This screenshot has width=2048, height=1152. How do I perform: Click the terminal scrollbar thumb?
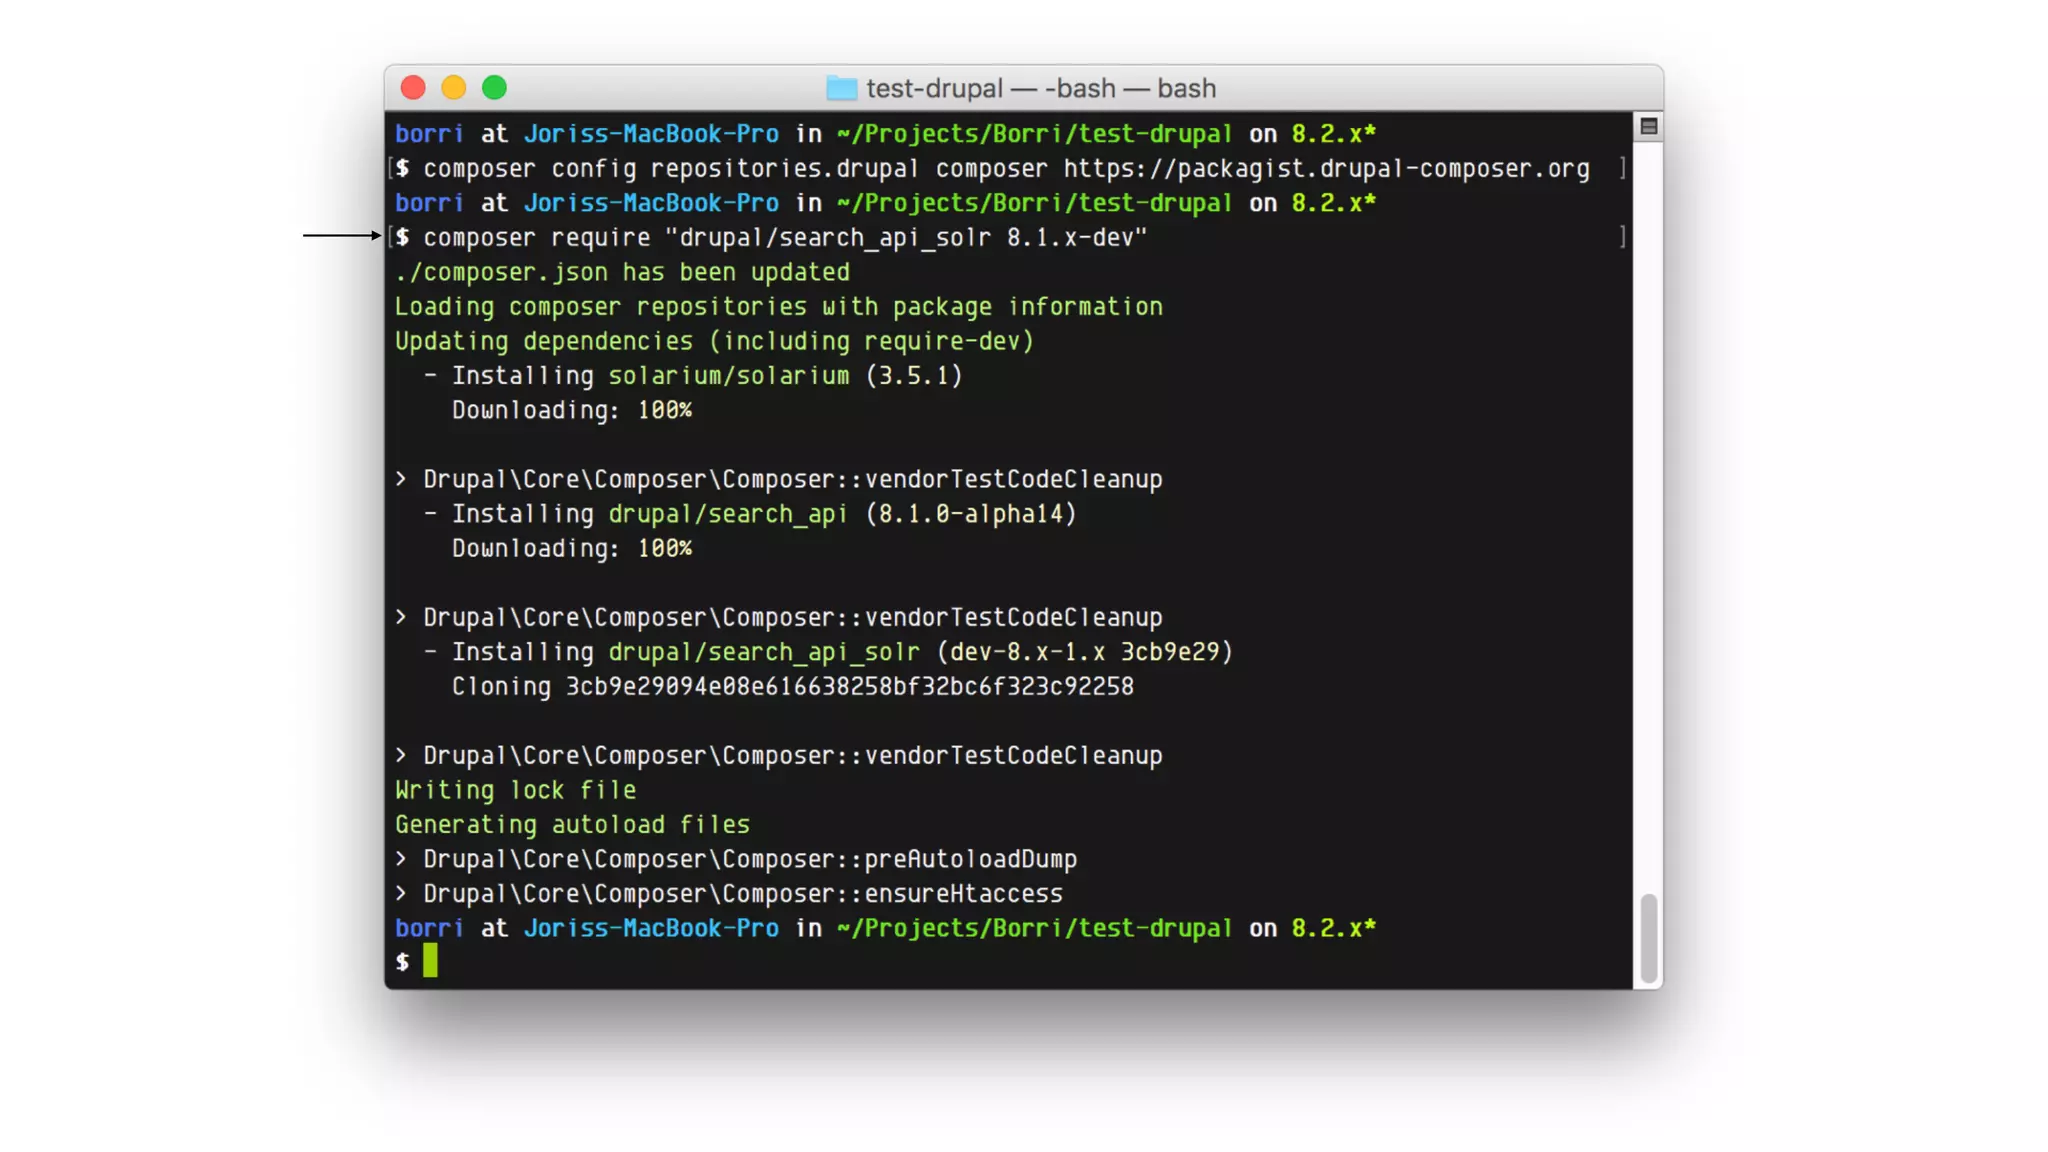(1648, 938)
